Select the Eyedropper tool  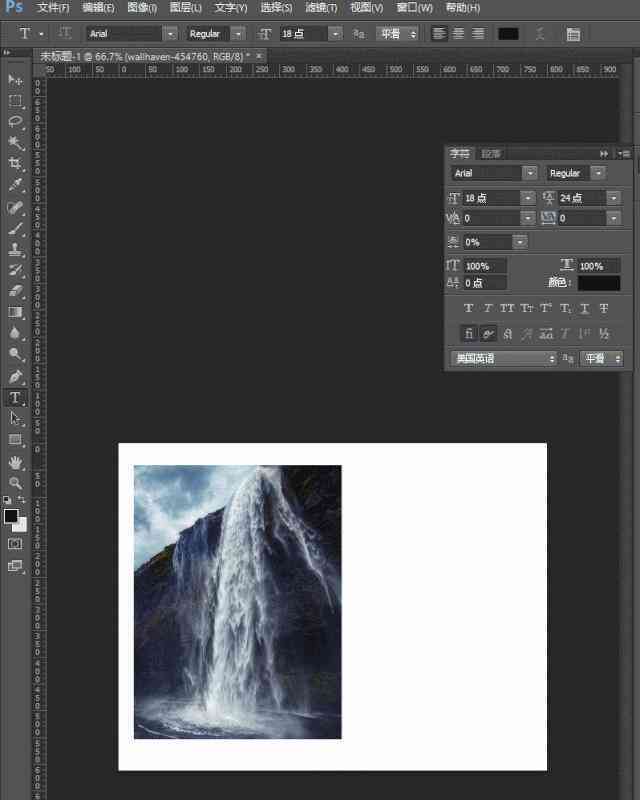[15, 184]
